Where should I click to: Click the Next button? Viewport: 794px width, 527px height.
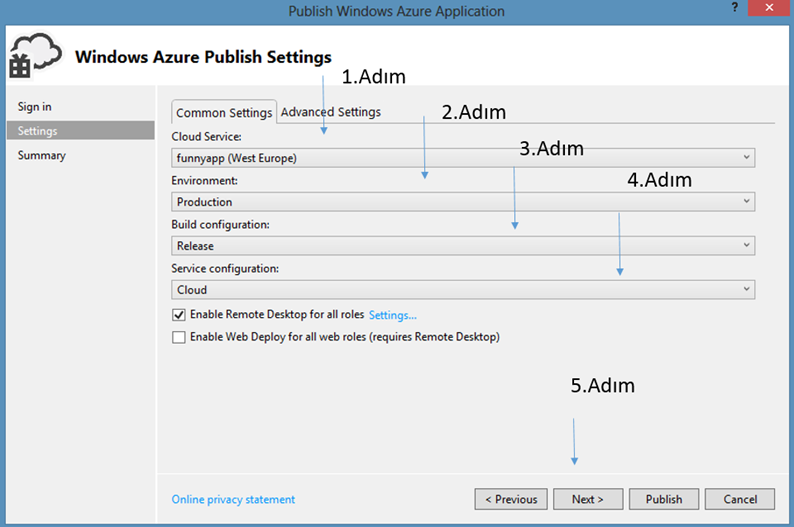[x=588, y=499]
